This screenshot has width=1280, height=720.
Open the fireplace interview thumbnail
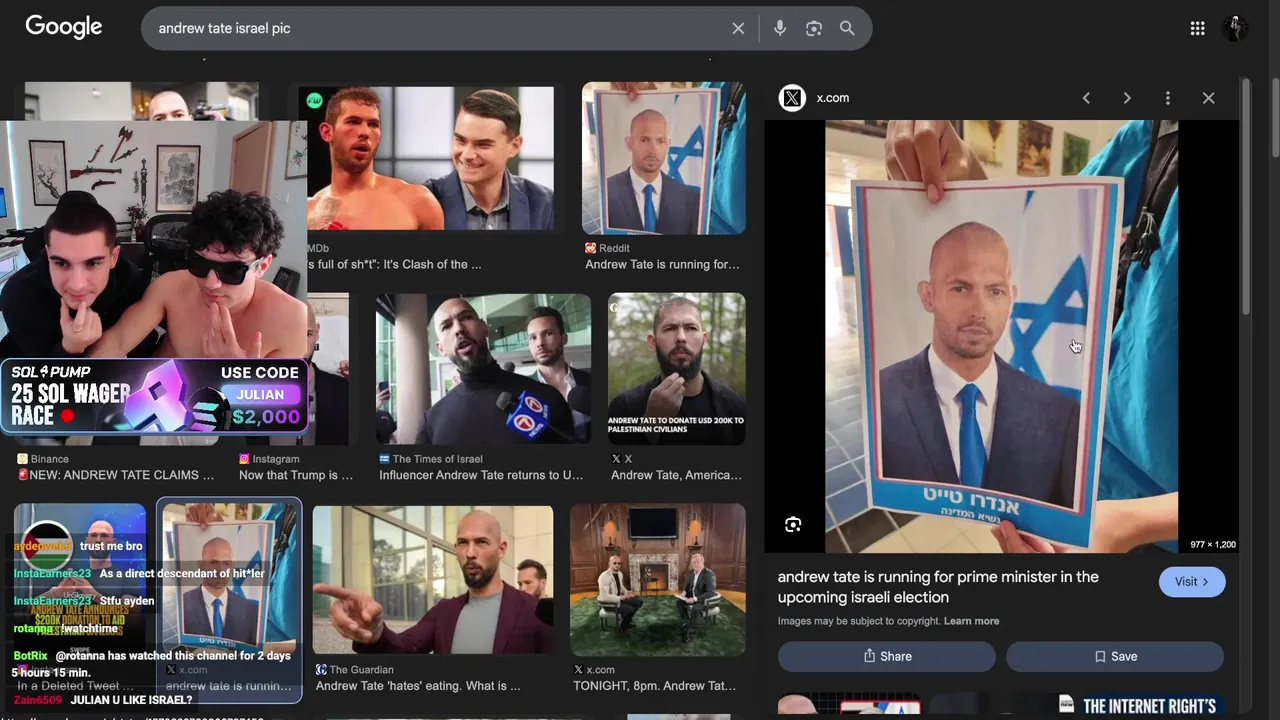point(658,580)
